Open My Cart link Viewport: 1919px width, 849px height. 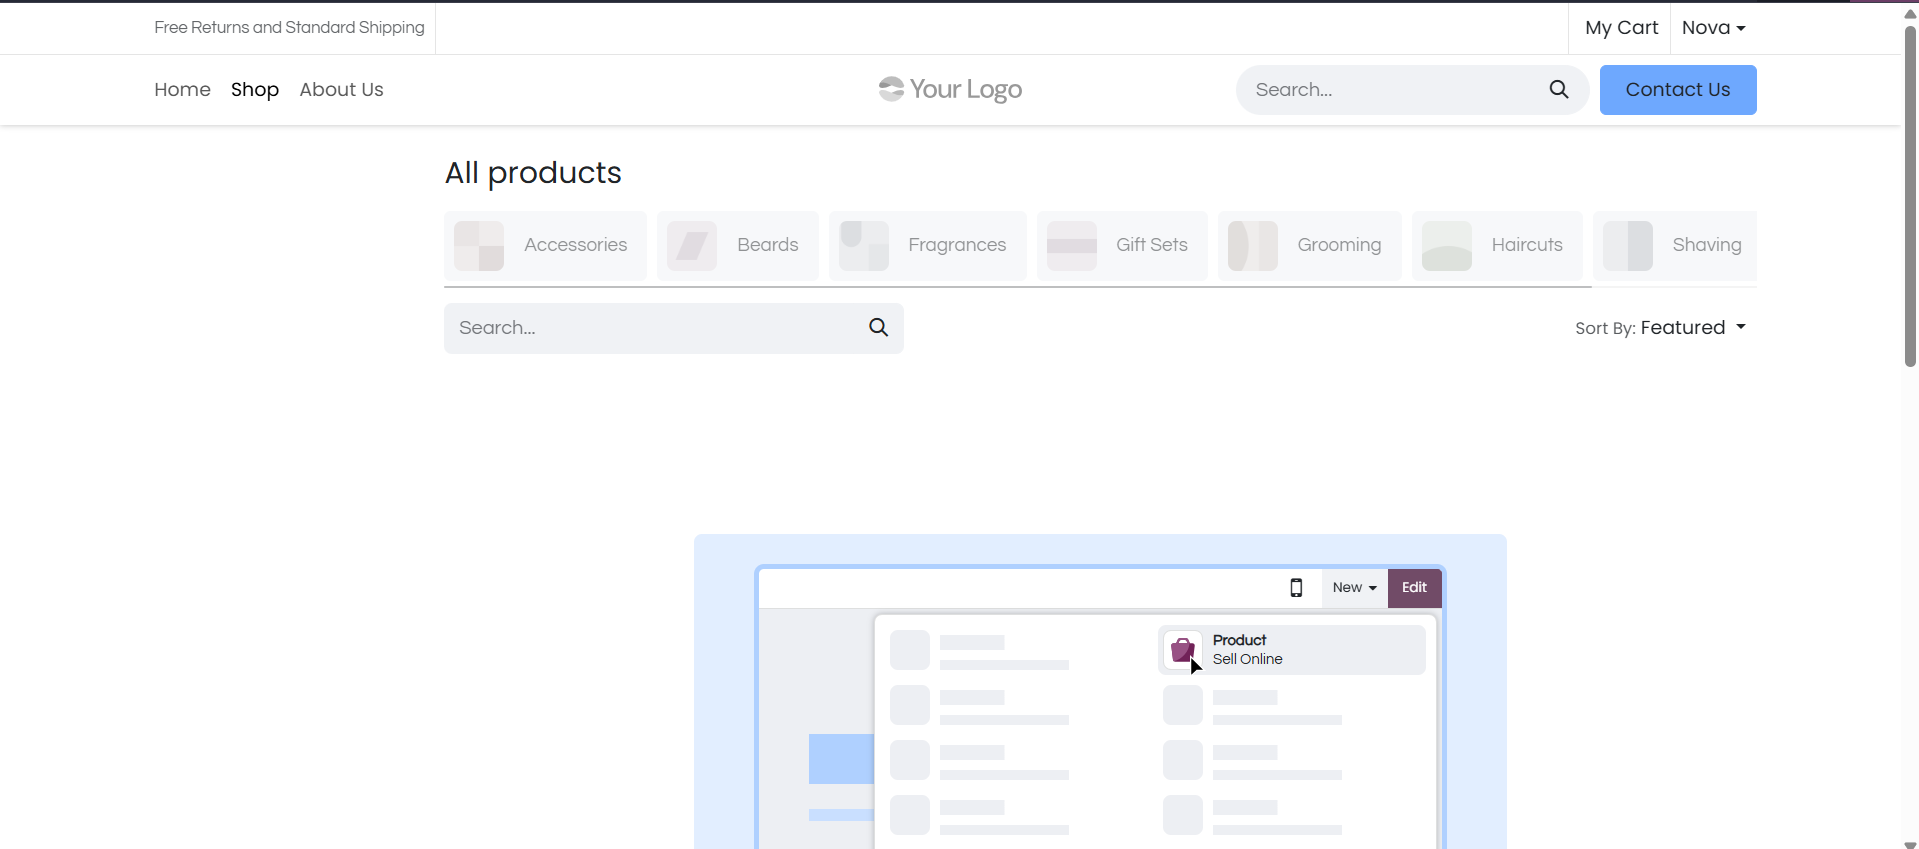pyautogui.click(x=1621, y=28)
